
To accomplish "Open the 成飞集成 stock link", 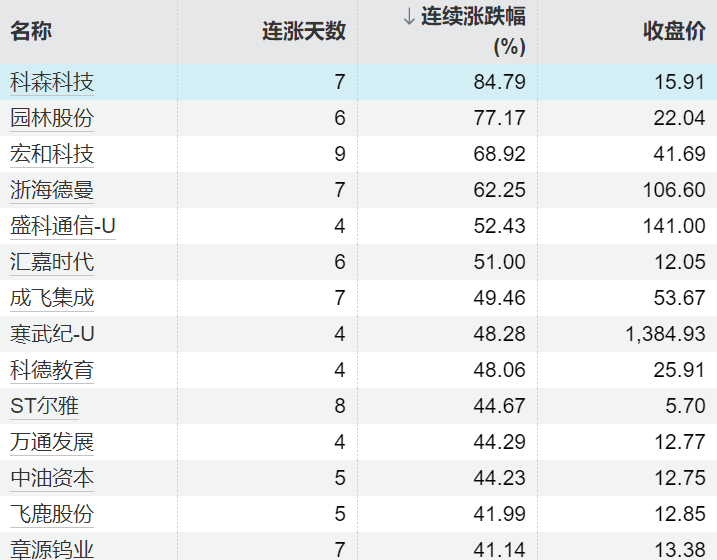I will 52,298.
